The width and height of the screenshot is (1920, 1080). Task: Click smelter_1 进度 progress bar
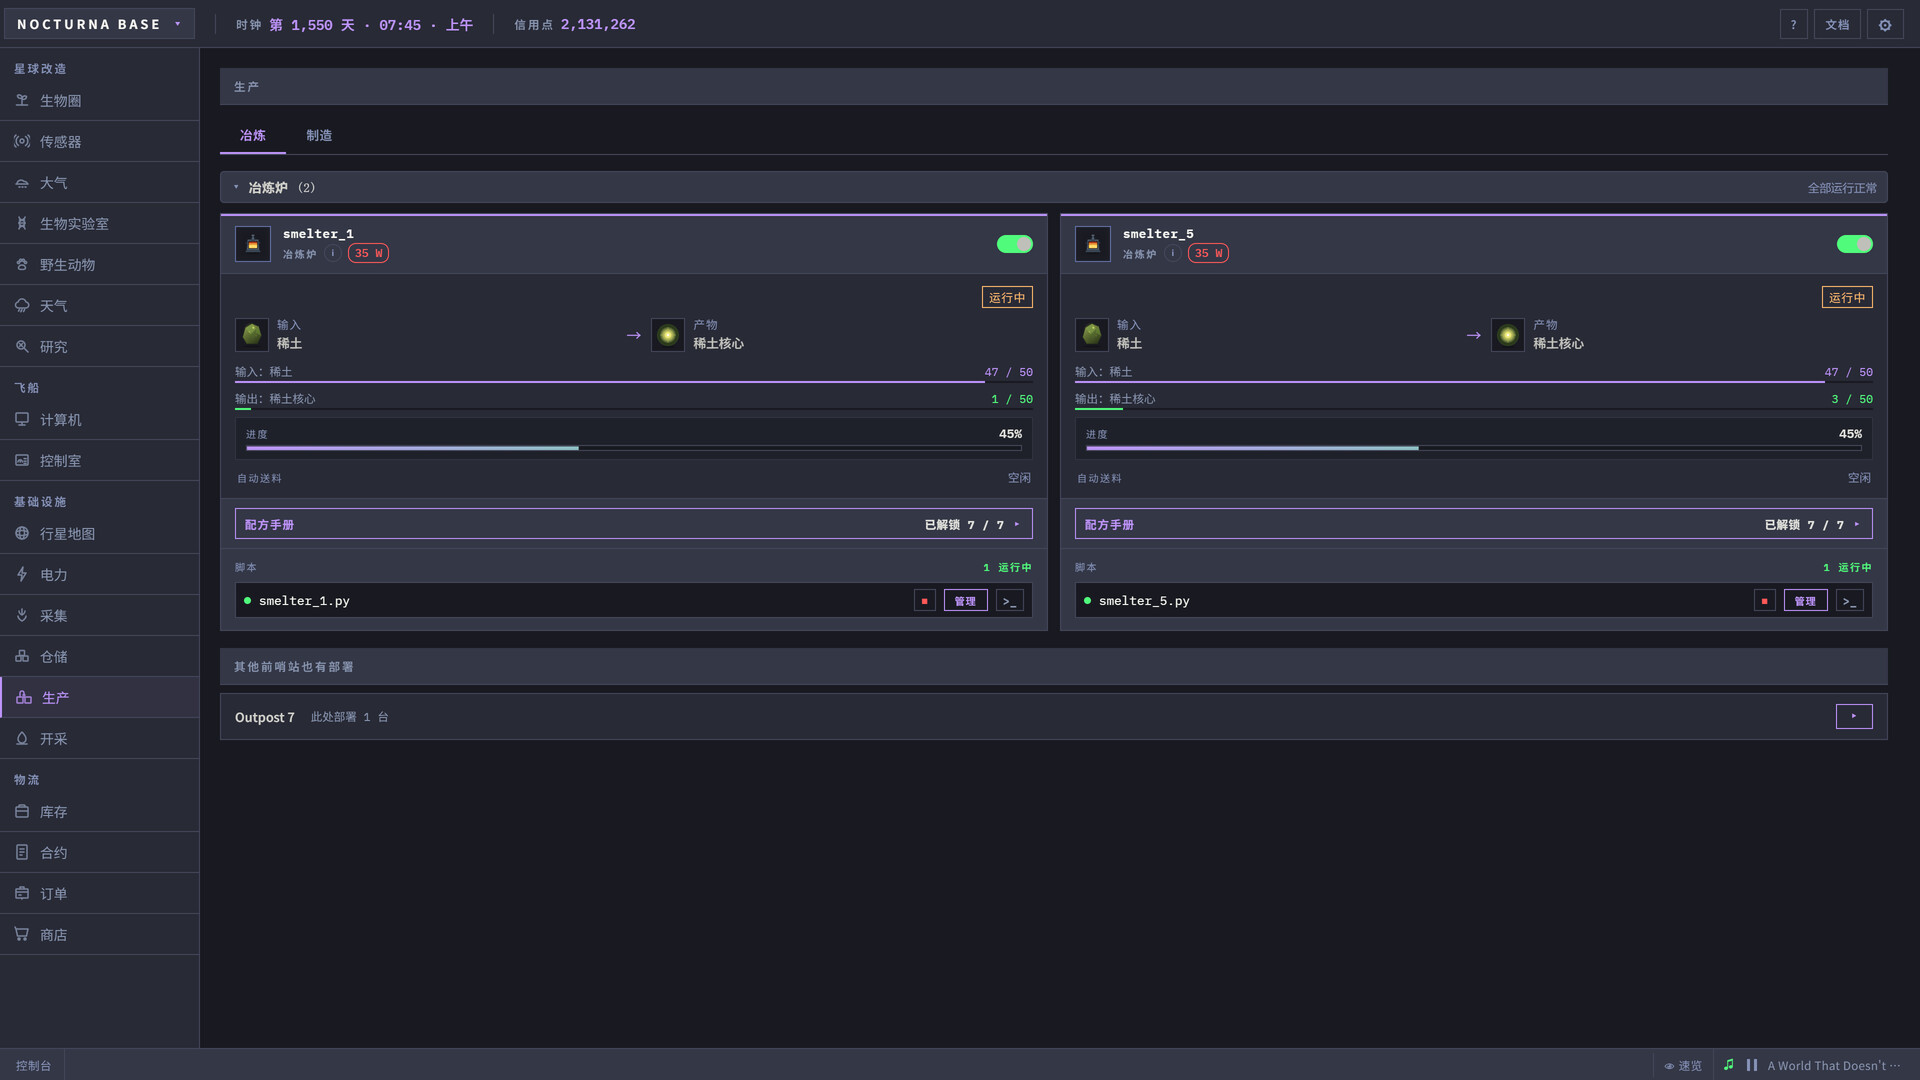click(x=633, y=448)
